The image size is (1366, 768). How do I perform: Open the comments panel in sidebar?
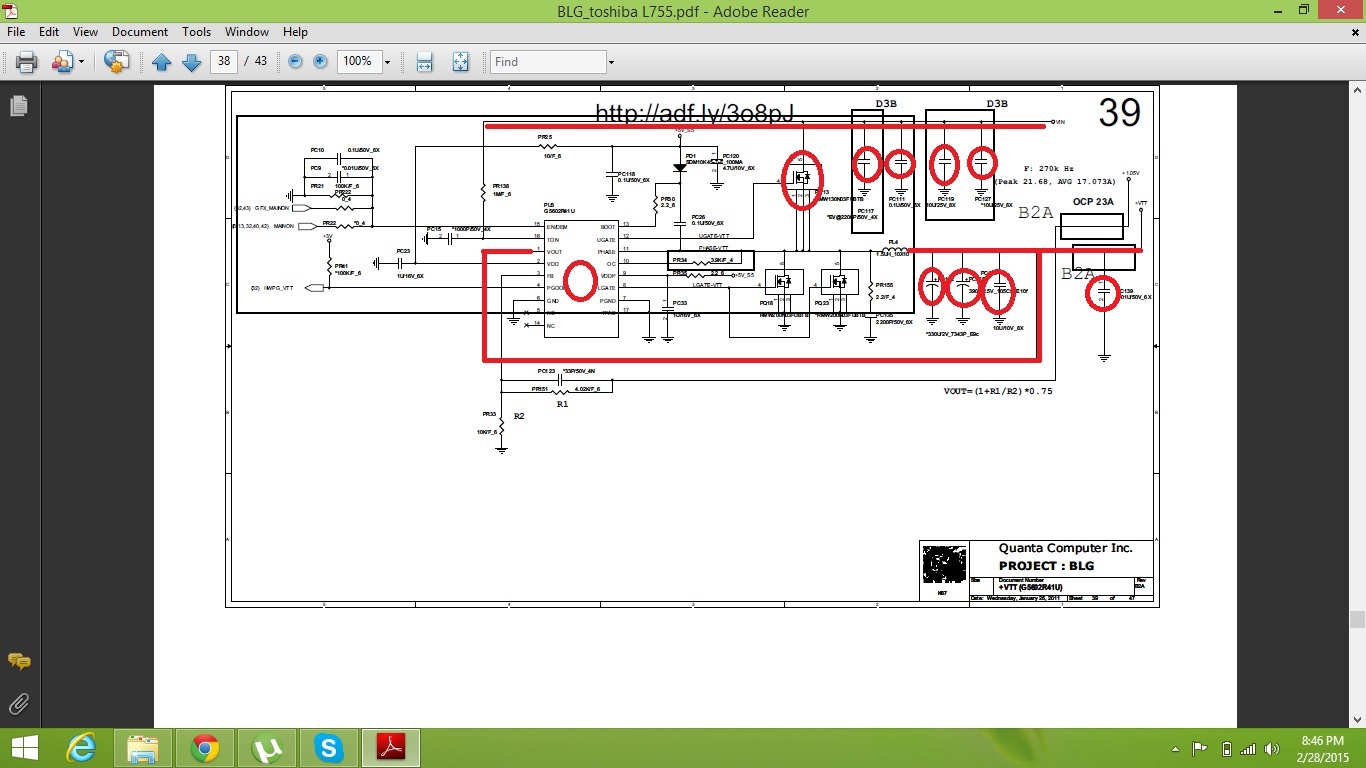(18, 662)
